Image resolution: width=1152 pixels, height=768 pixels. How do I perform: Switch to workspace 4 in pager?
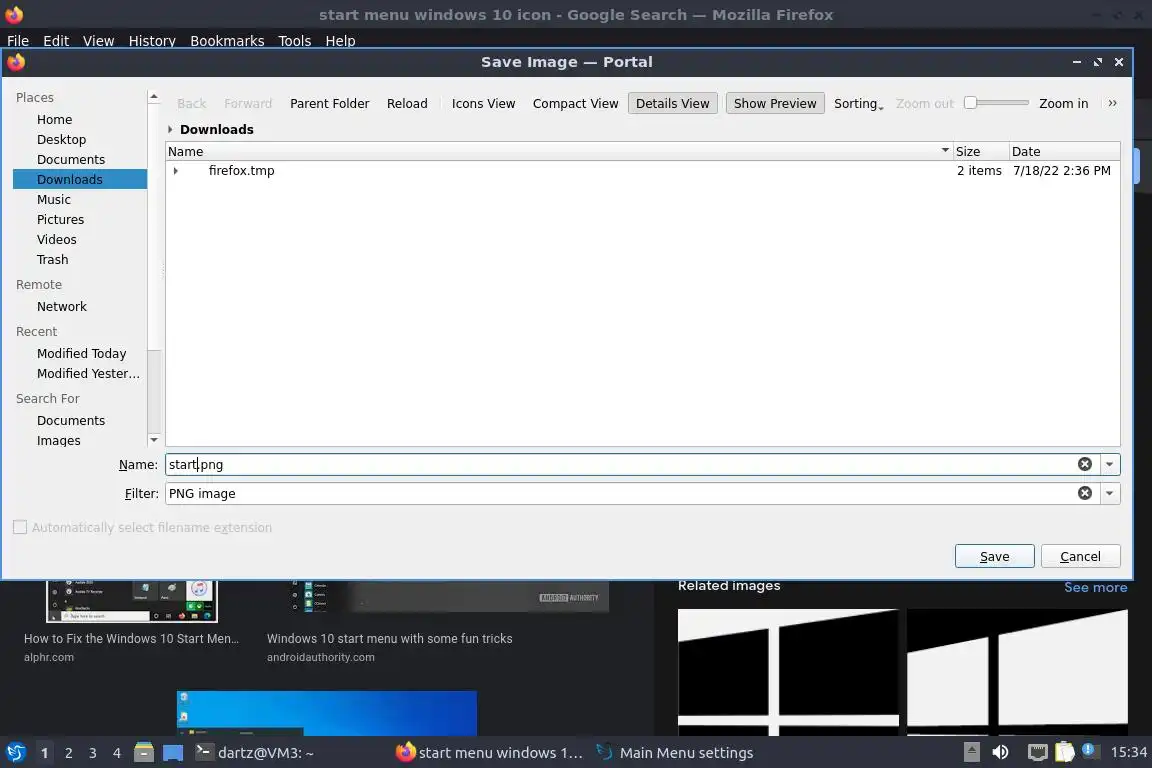click(x=116, y=753)
